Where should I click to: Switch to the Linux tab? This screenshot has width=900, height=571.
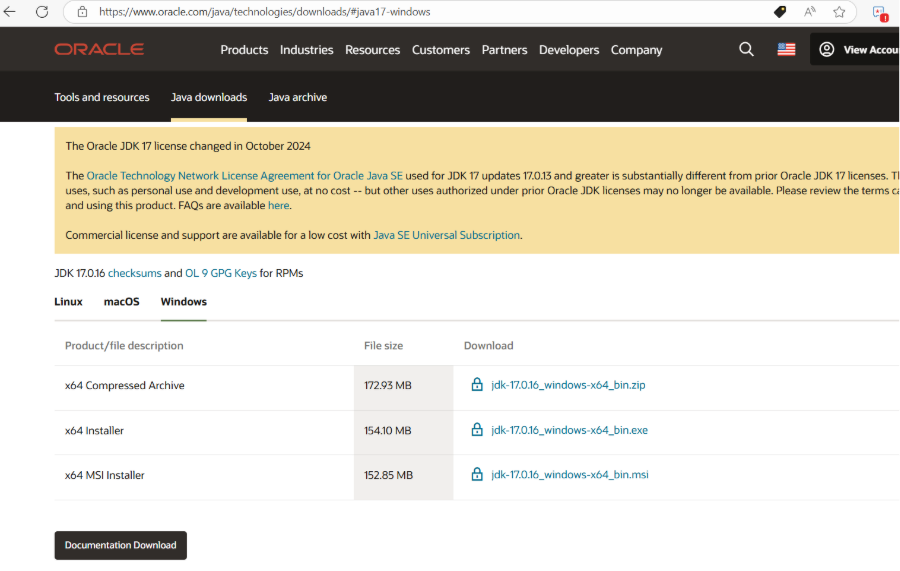pos(68,302)
